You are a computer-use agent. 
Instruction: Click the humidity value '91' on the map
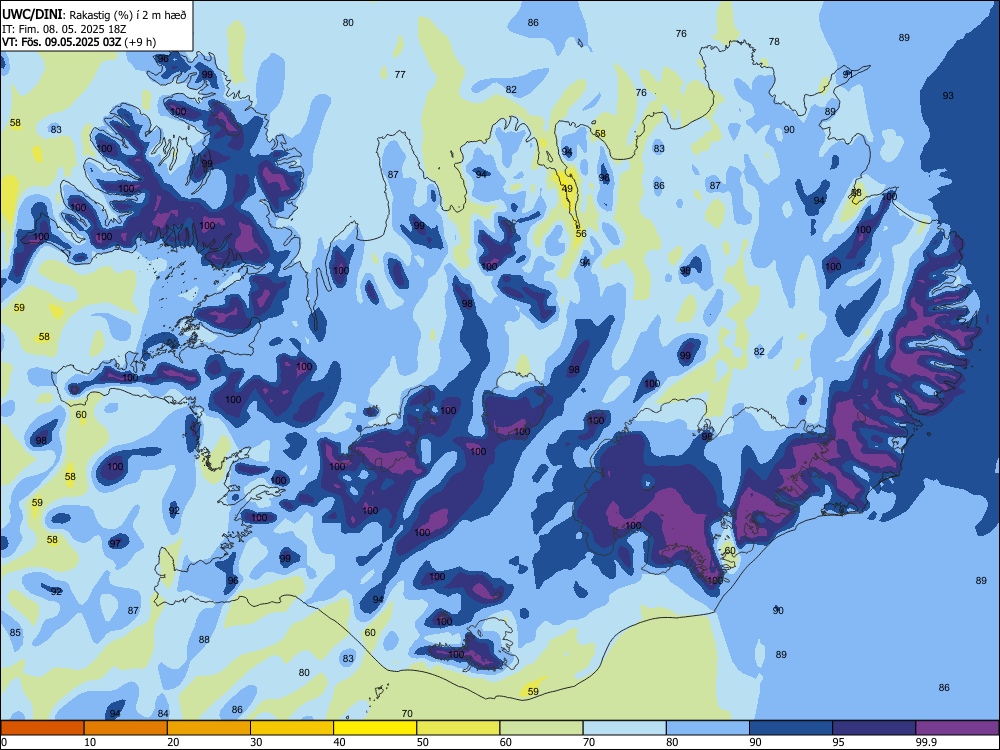tap(848, 74)
